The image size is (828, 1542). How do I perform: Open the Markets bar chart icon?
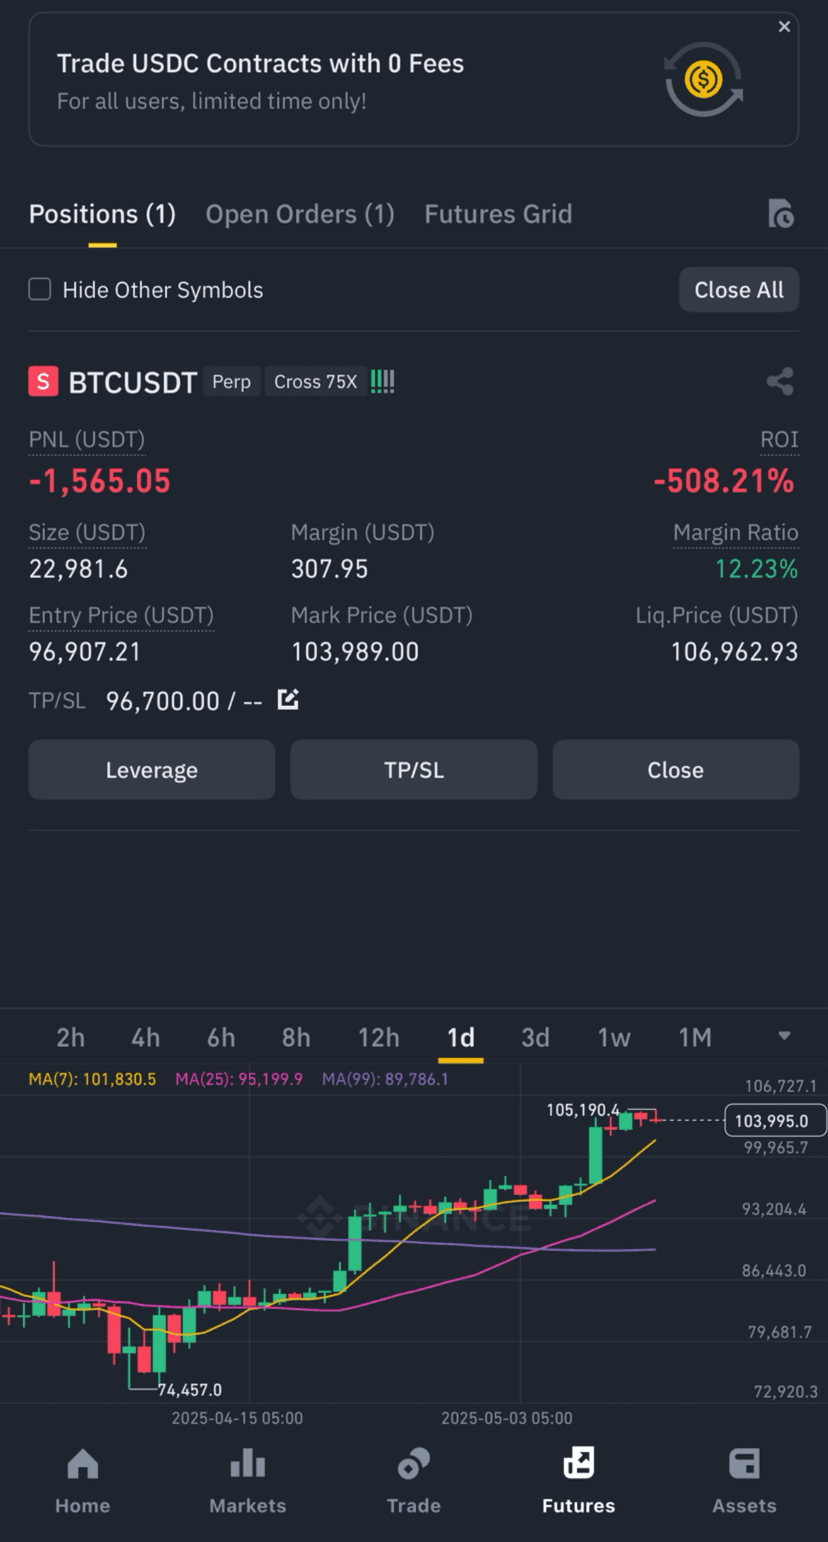pos(248,1465)
